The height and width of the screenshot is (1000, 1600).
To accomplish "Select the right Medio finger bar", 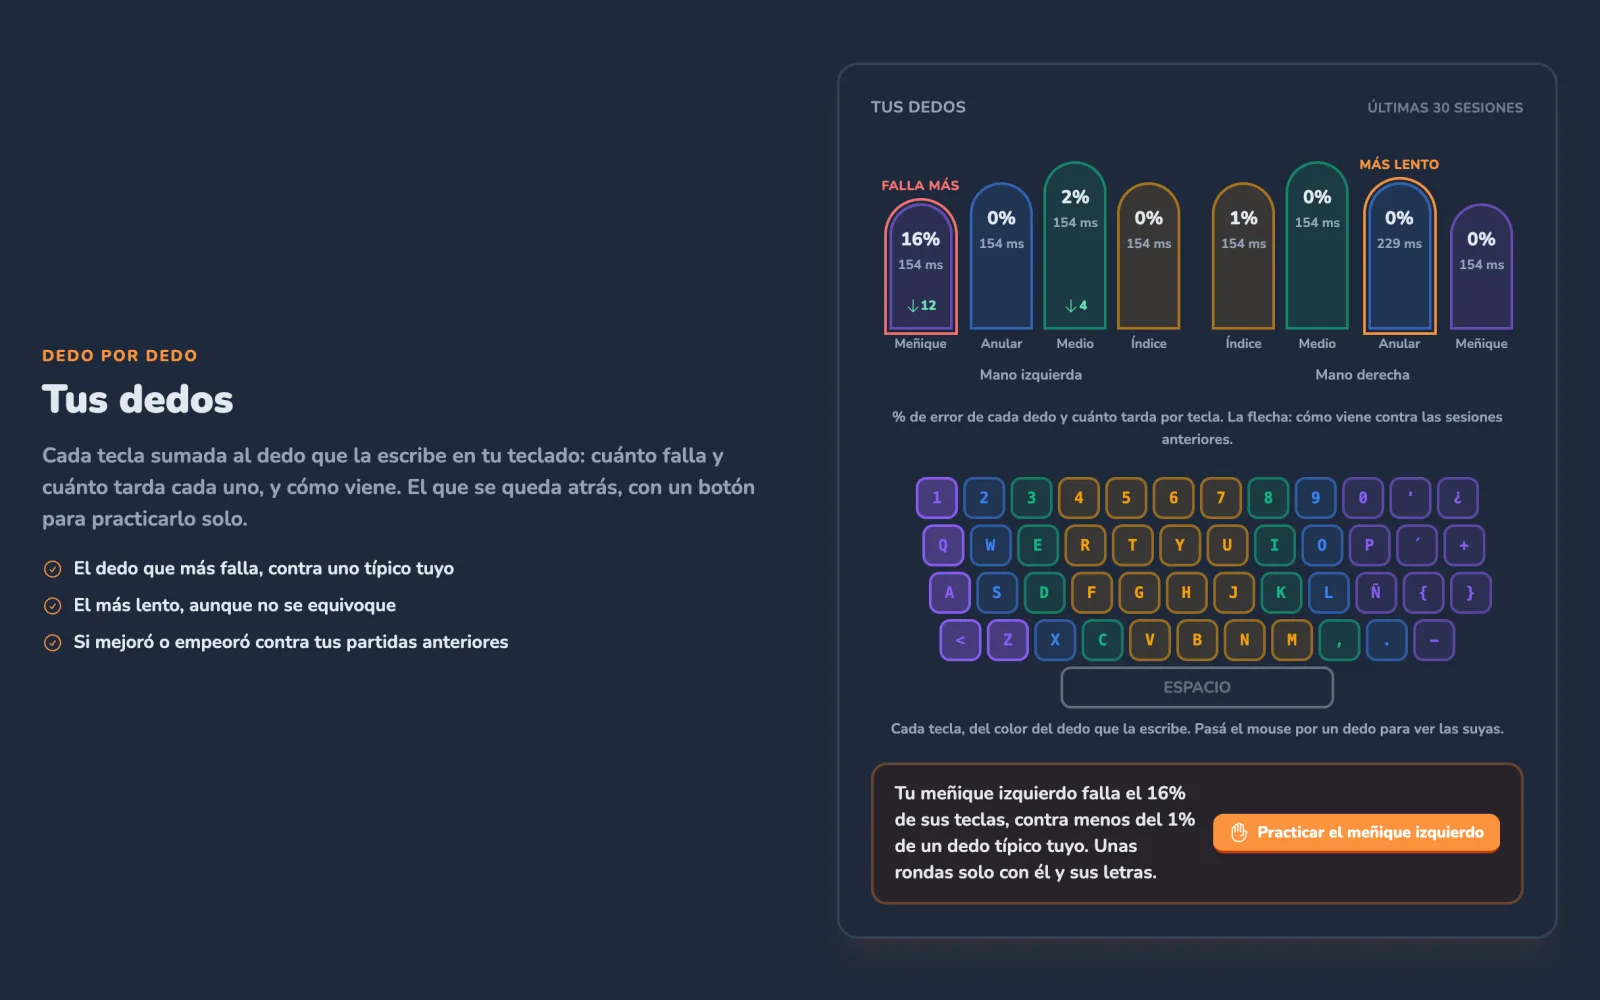I will (x=1317, y=245).
